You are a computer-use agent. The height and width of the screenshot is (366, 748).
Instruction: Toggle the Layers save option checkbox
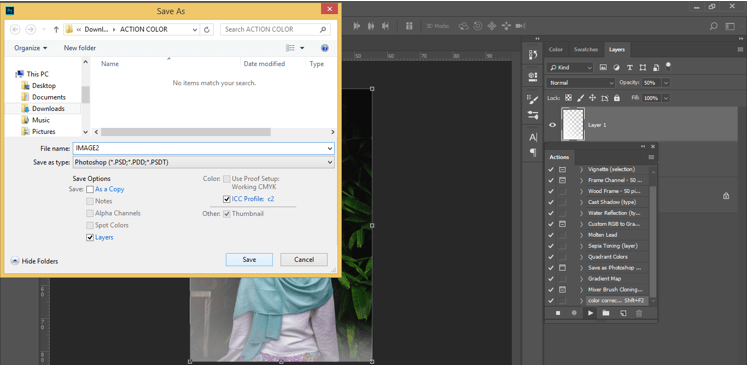90,238
